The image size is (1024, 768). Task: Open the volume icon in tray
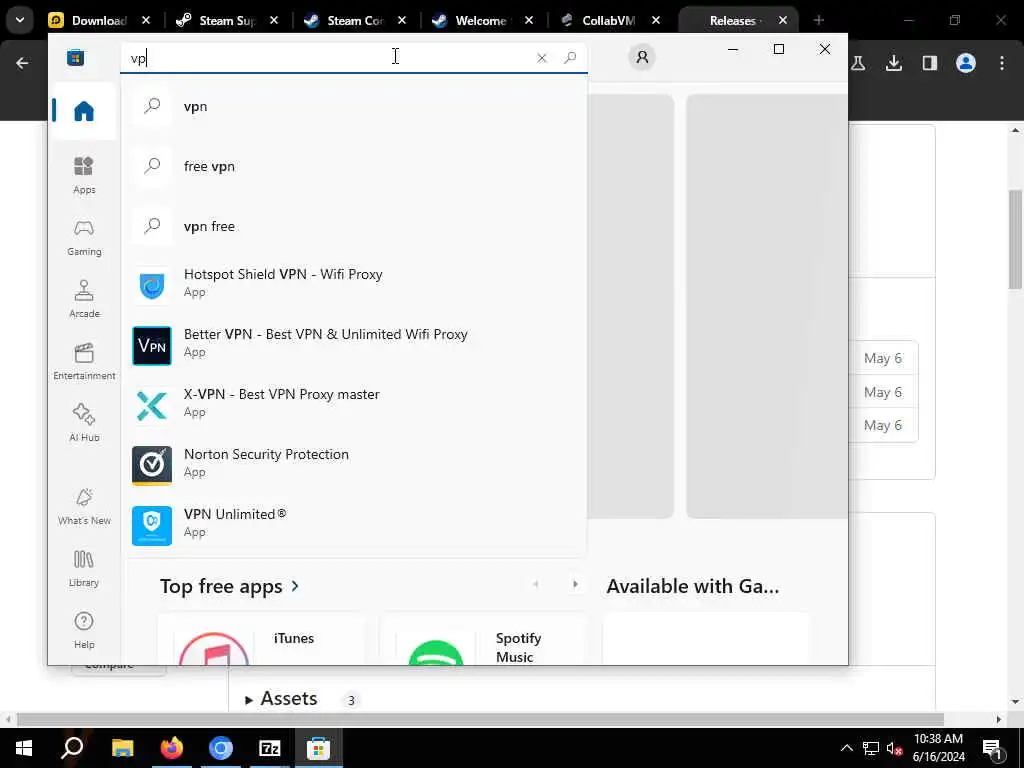pos(894,748)
